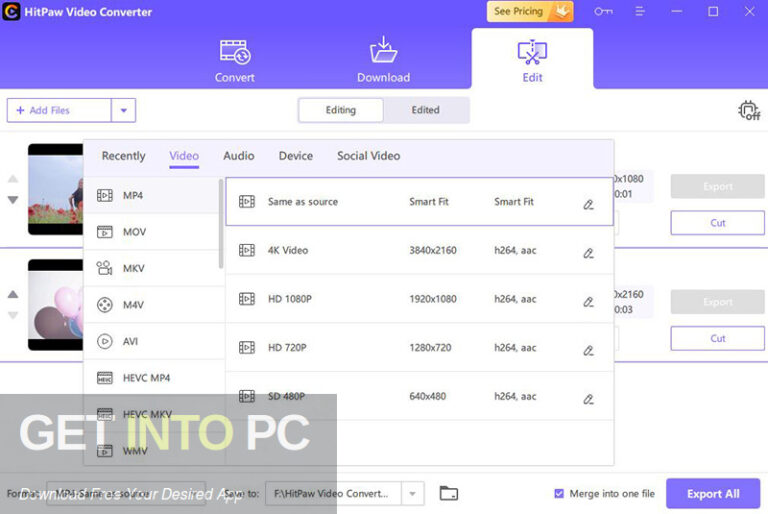Select the HEVC MP4 format icon
This screenshot has height=514, width=768.
105,378
